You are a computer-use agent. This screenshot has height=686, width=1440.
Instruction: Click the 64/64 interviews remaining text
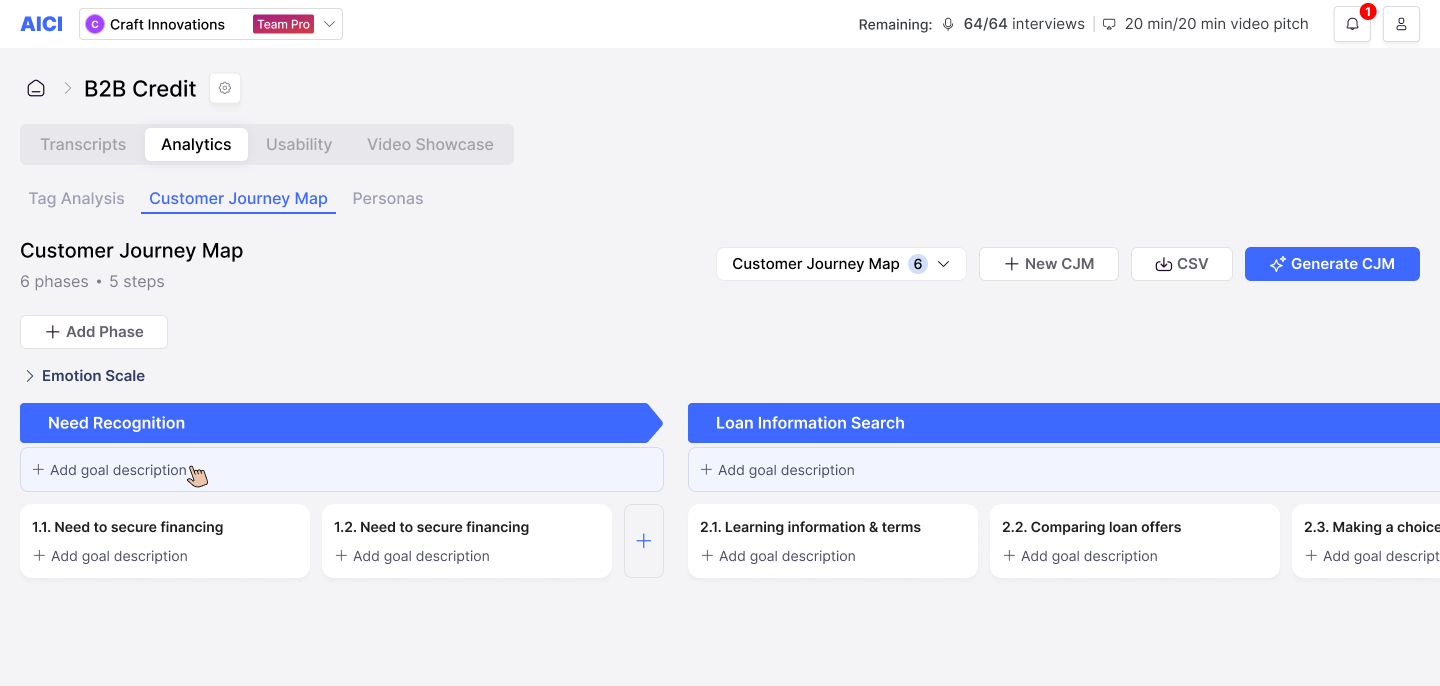pyautogui.click(x=1024, y=24)
